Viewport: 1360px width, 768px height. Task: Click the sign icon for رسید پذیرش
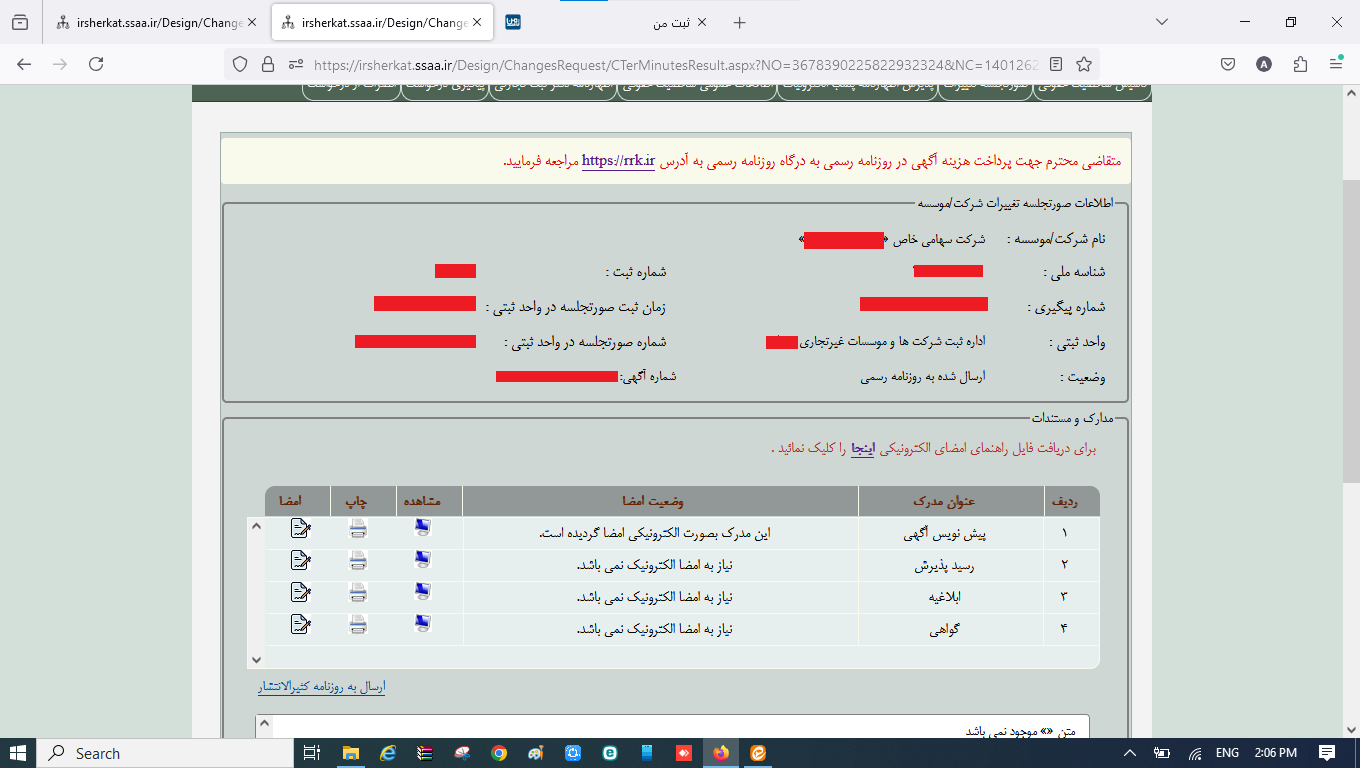[300, 561]
